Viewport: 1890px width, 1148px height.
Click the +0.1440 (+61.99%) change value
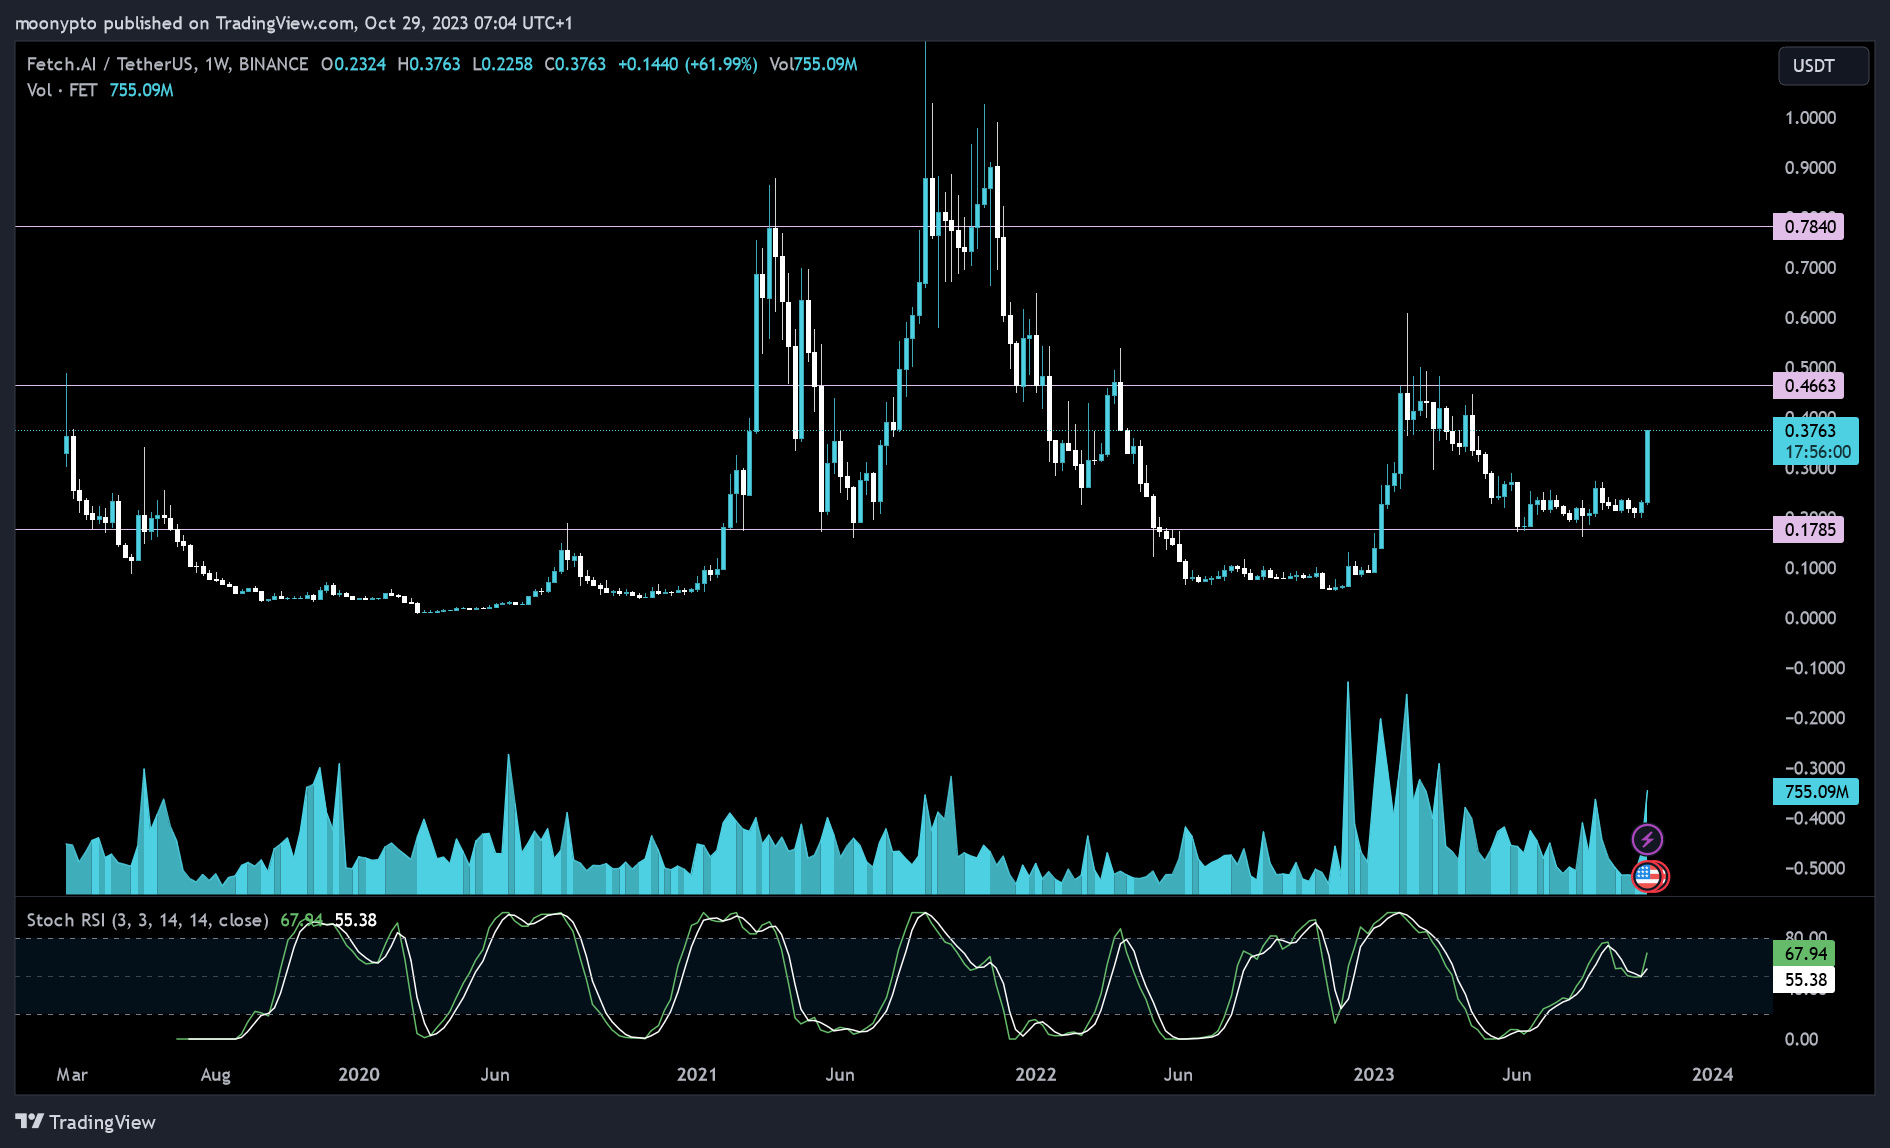[687, 64]
